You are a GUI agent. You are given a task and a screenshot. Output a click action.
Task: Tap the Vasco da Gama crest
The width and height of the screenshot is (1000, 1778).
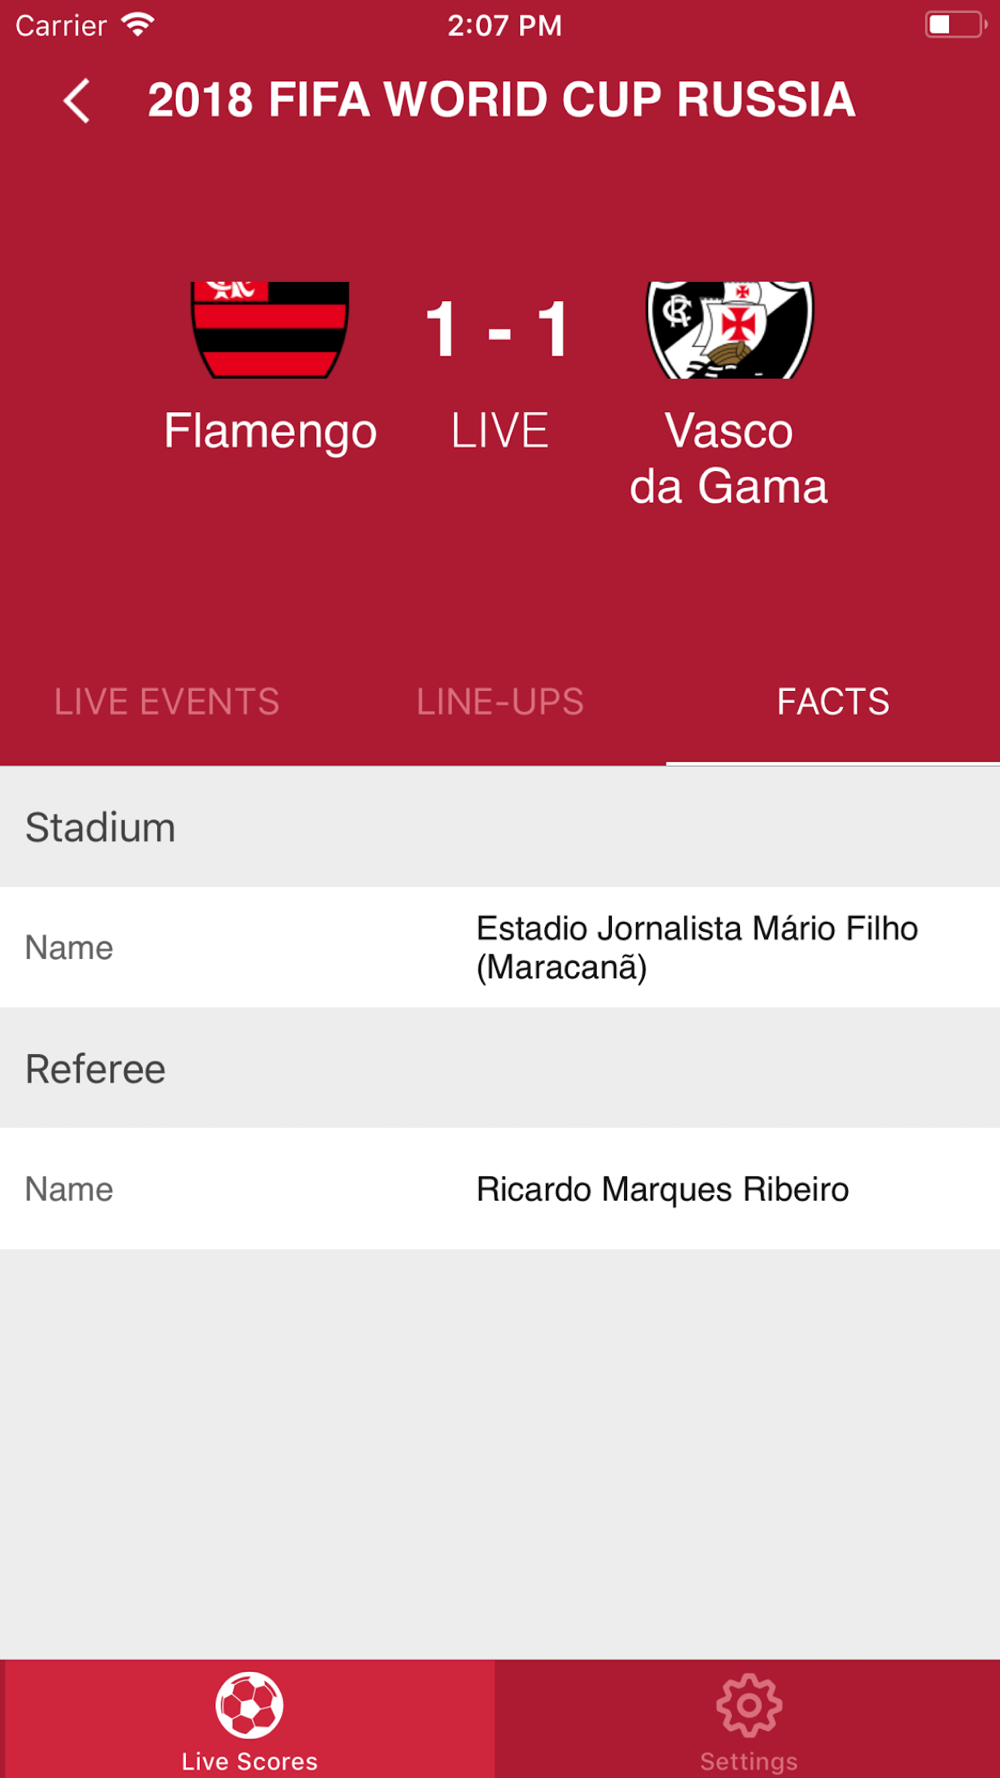pos(730,330)
